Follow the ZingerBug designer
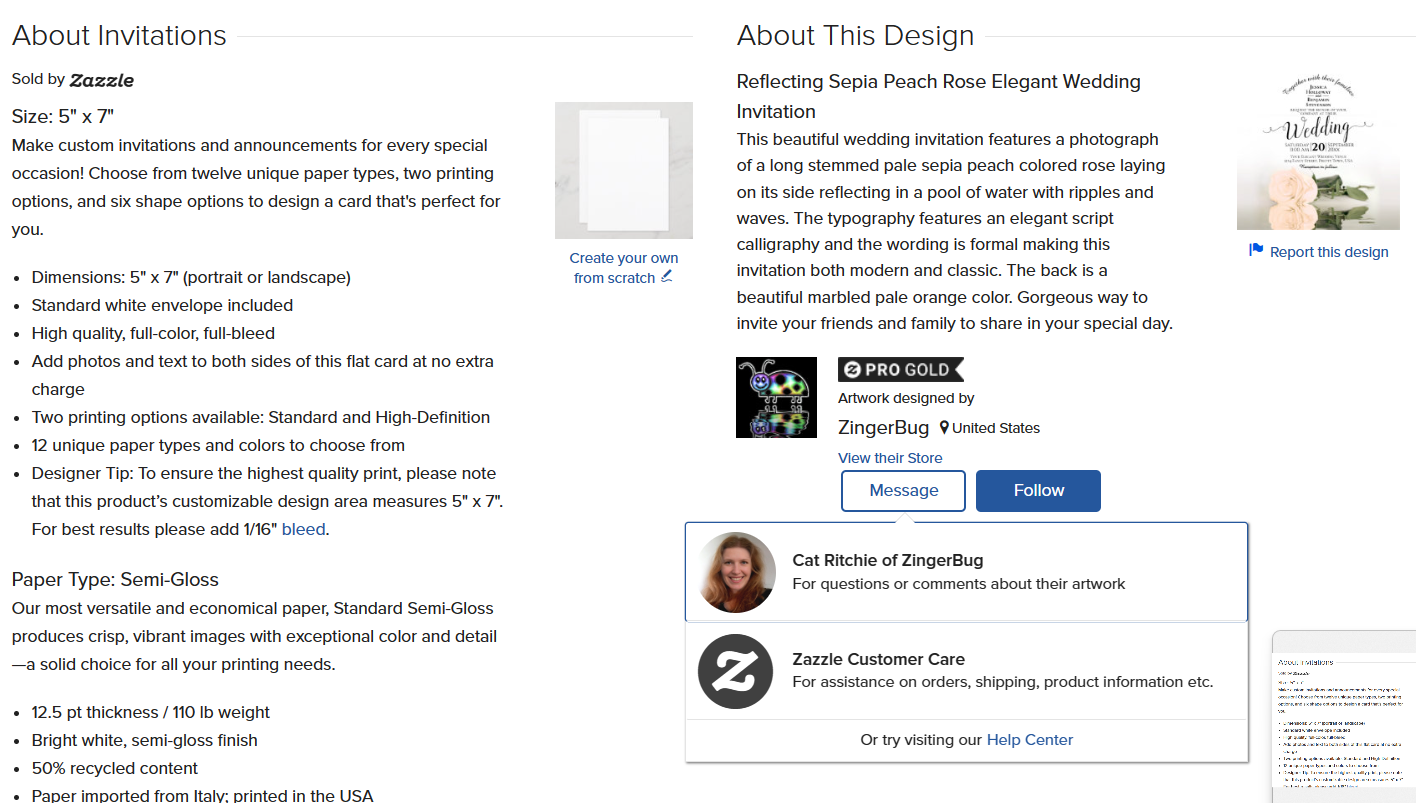The image size is (1416, 803). (1038, 491)
